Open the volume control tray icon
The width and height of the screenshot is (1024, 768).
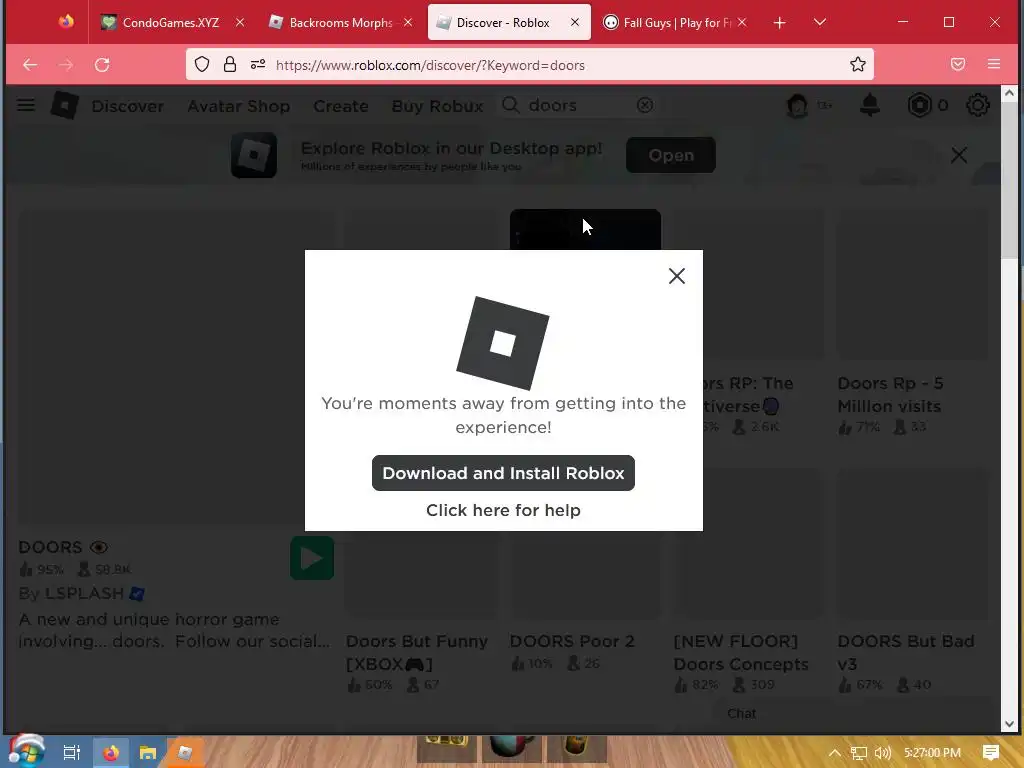tap(883, 753)
